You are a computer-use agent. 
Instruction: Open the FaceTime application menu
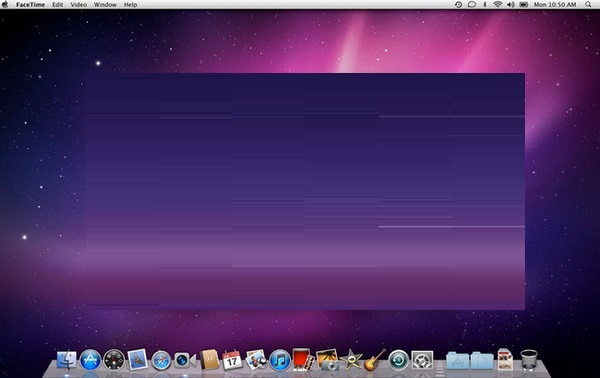click(30, 5)
